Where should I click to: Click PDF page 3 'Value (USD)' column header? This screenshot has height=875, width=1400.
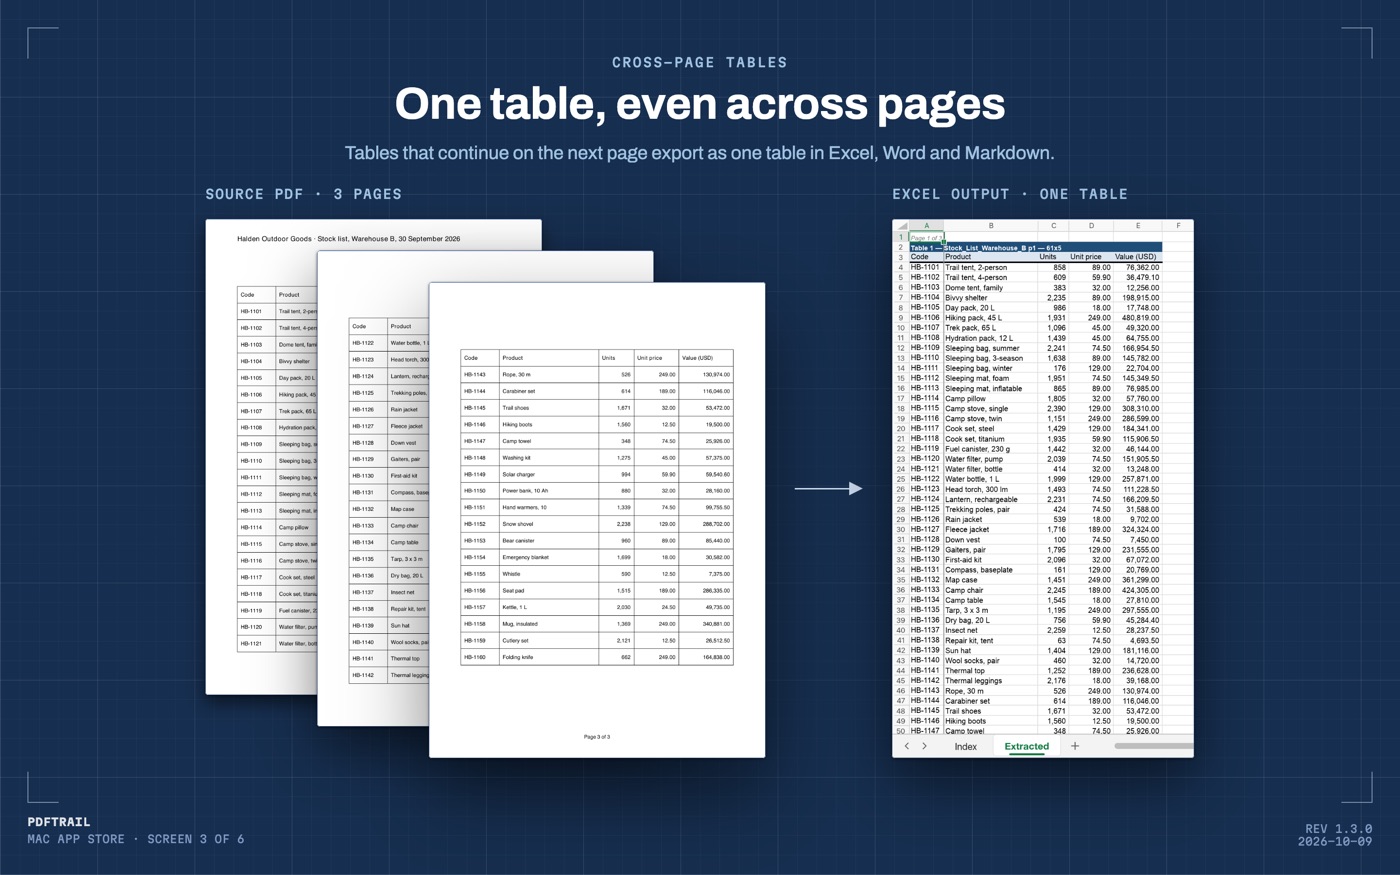pos(705,358)
